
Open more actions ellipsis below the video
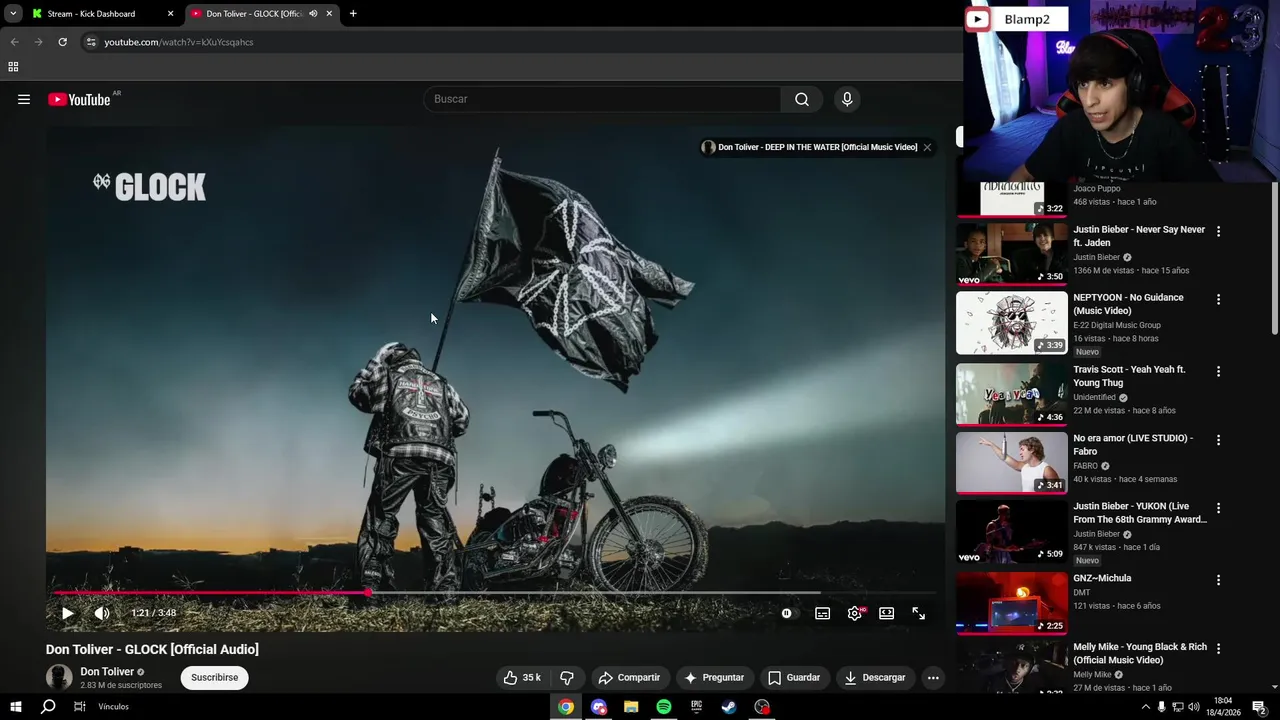933,677
